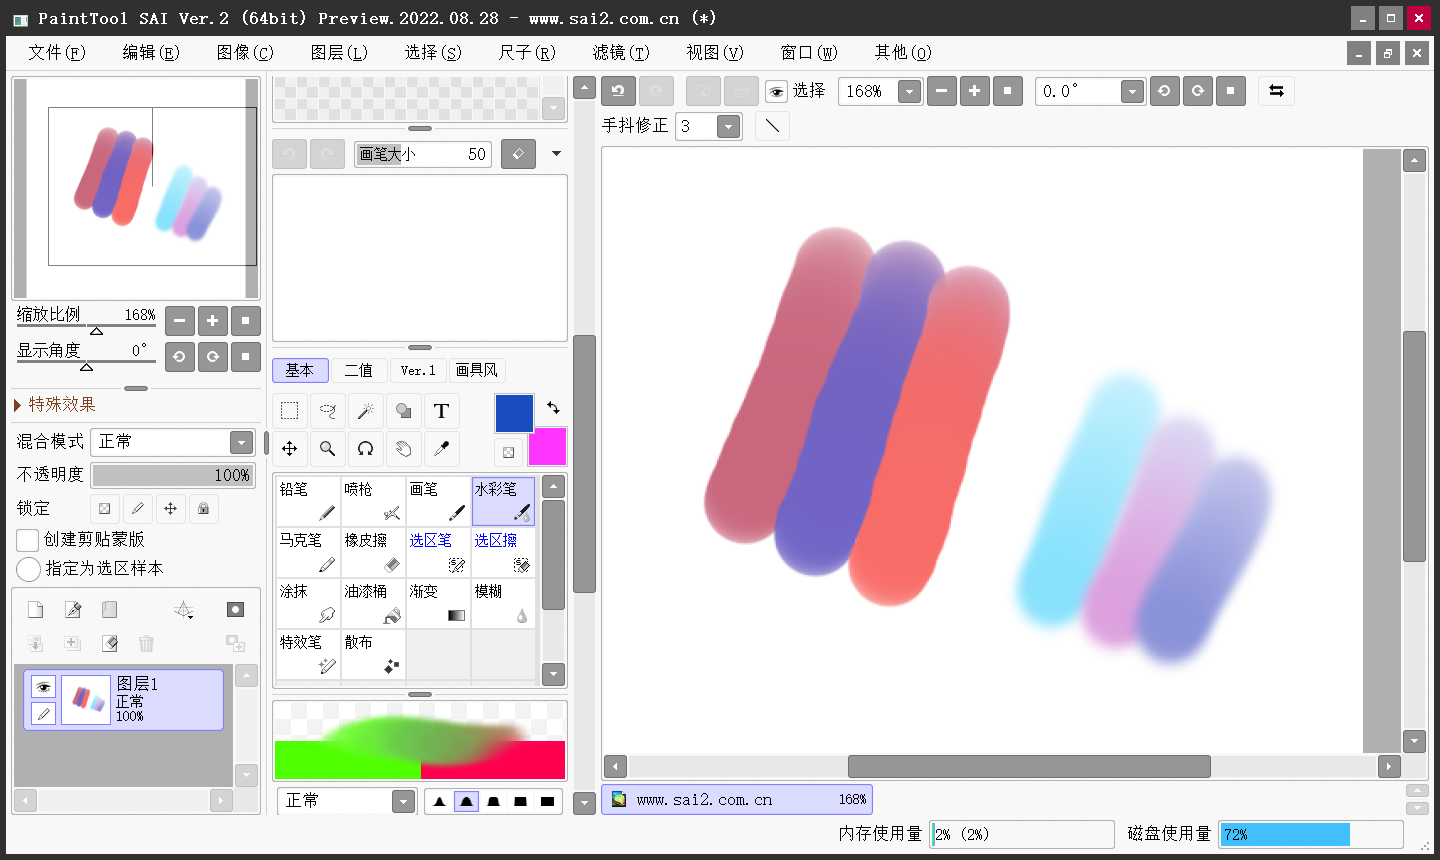Viewport: 1440px width, 860px height.
Task: Enable 创建剪贴蒙版 checkbox
Action: [28, 540]
